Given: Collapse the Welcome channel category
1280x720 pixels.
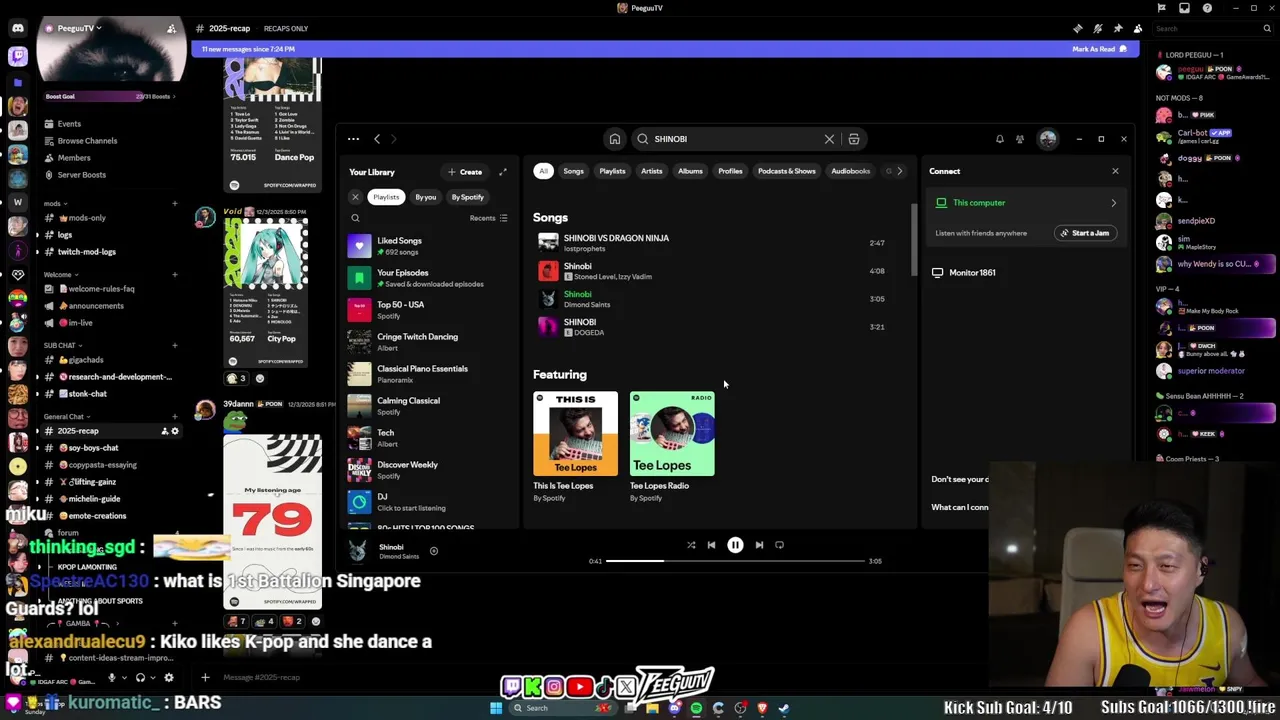Looking at the screenshot, I should (x=60, y=275).
